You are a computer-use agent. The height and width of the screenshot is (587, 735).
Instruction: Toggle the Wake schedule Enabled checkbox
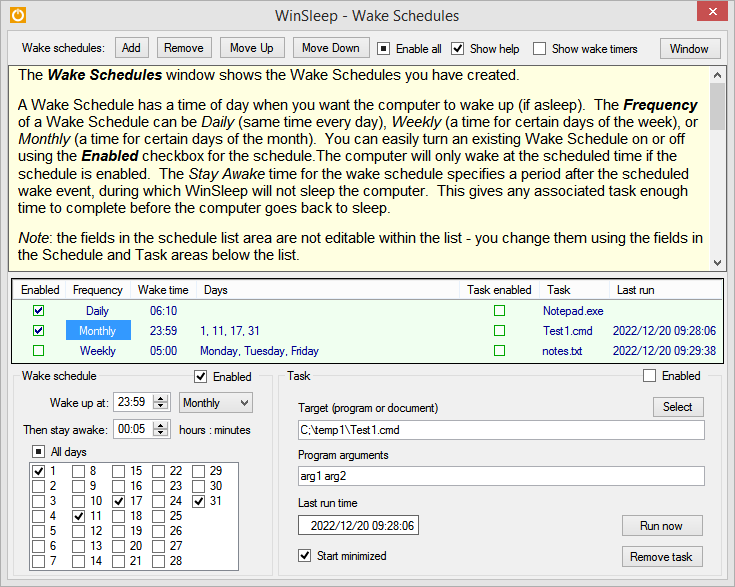(x=201, y=376)
